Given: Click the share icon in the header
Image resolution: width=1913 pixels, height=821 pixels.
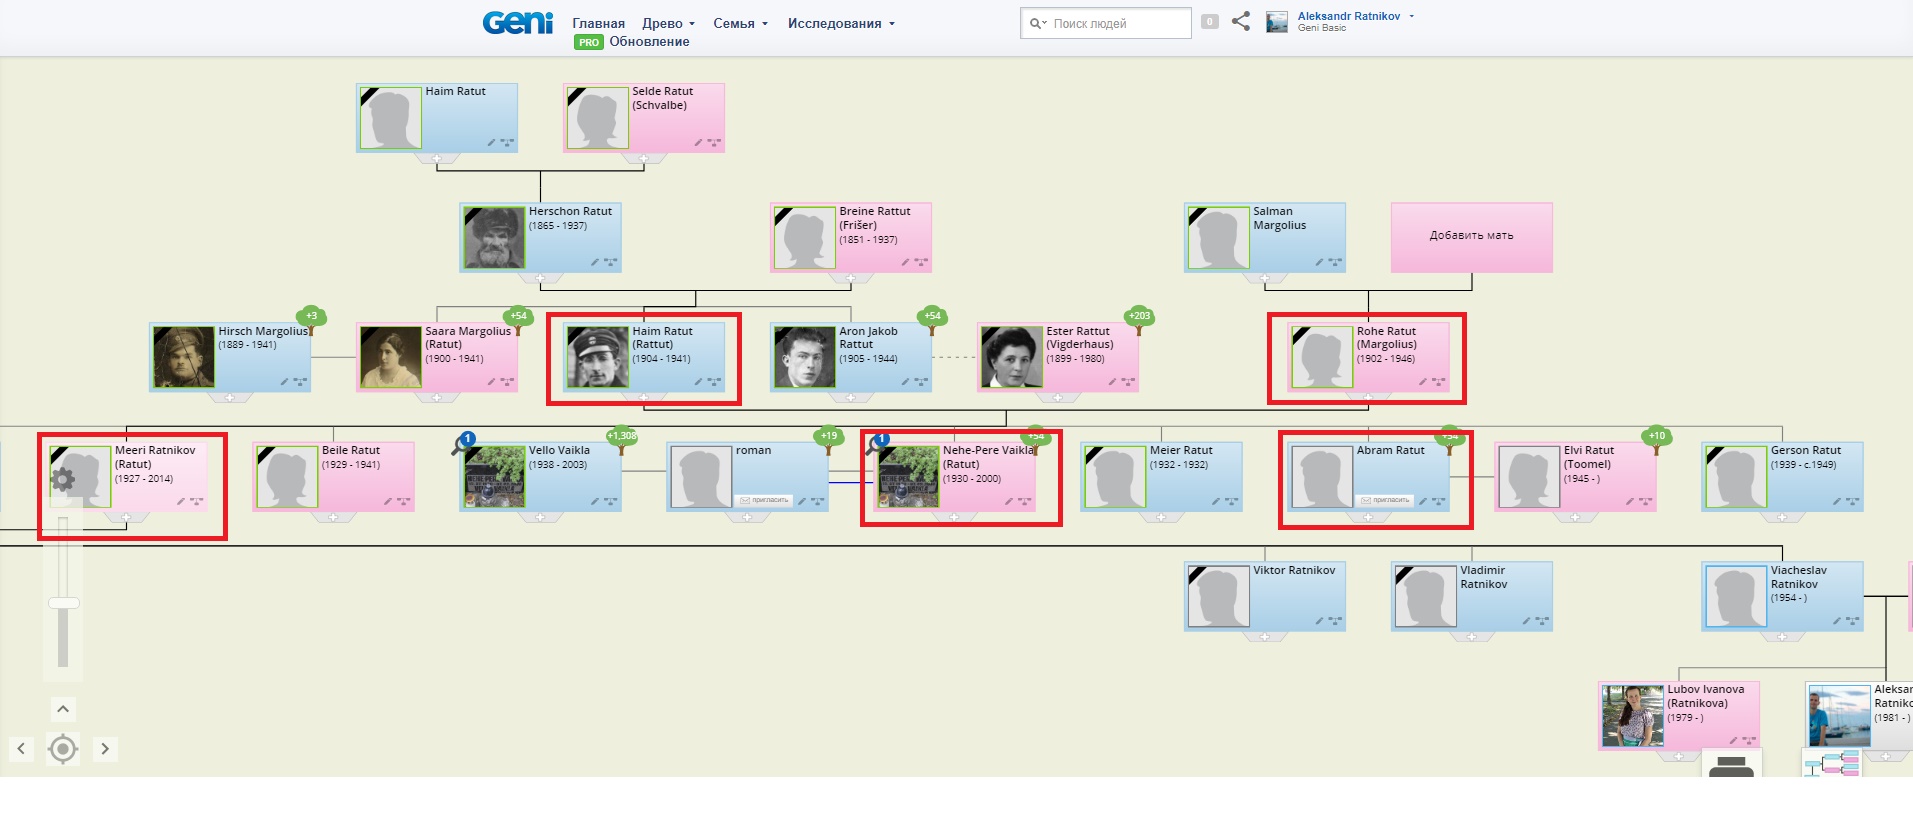Looking at the screenshot, I should [1241, 21].
